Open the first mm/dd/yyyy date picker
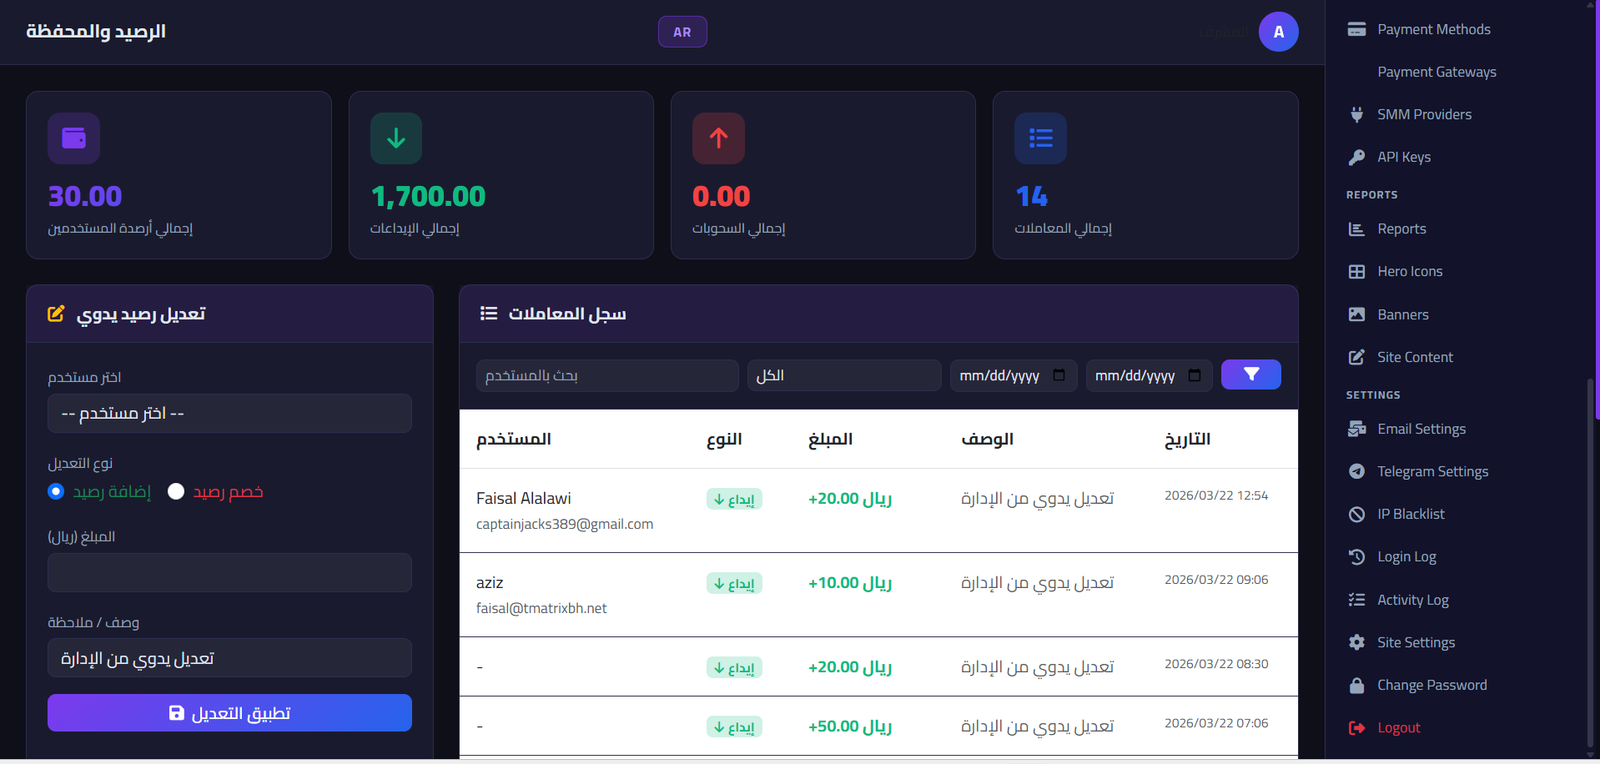This screenshot has width=1600, height=764. click(1000, 375)
